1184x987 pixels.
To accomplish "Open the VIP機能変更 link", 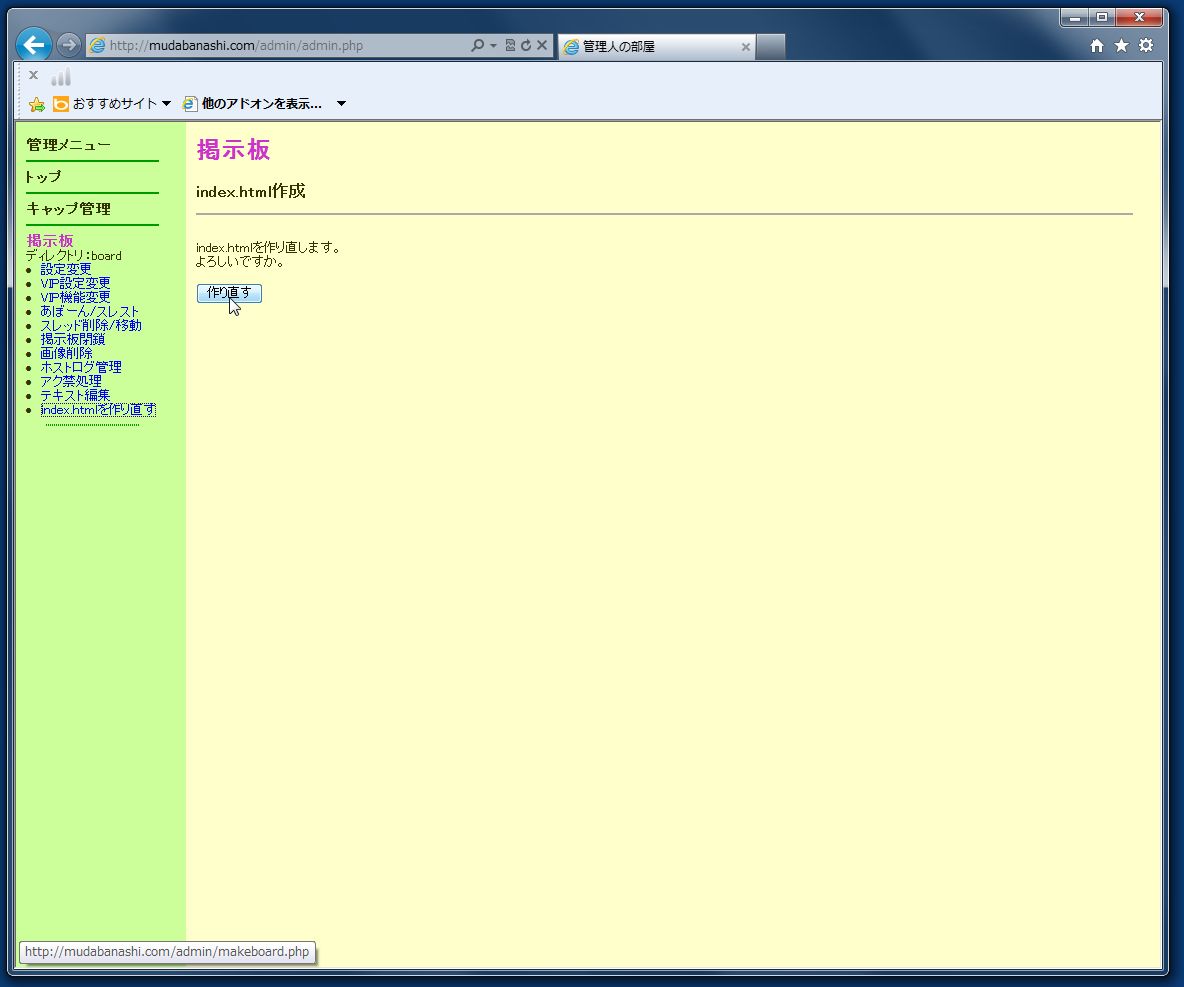I will 76,297.
